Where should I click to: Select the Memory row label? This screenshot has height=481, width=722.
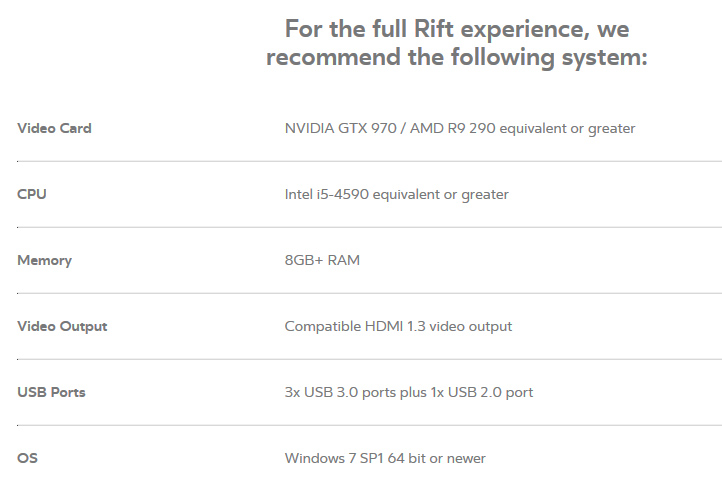(44, 260)
